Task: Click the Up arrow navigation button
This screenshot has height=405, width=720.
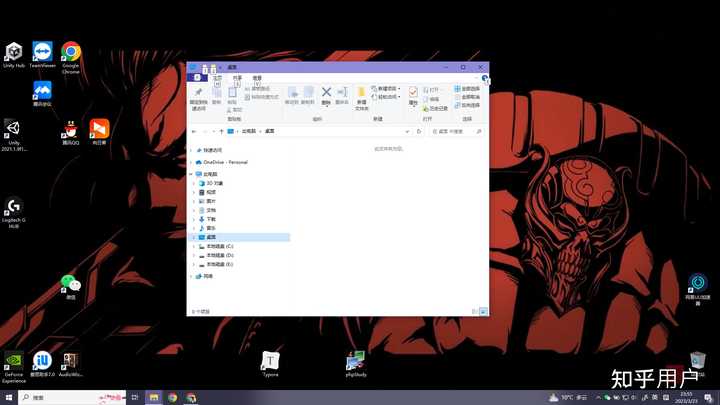Action: click(x=221, y=131)
